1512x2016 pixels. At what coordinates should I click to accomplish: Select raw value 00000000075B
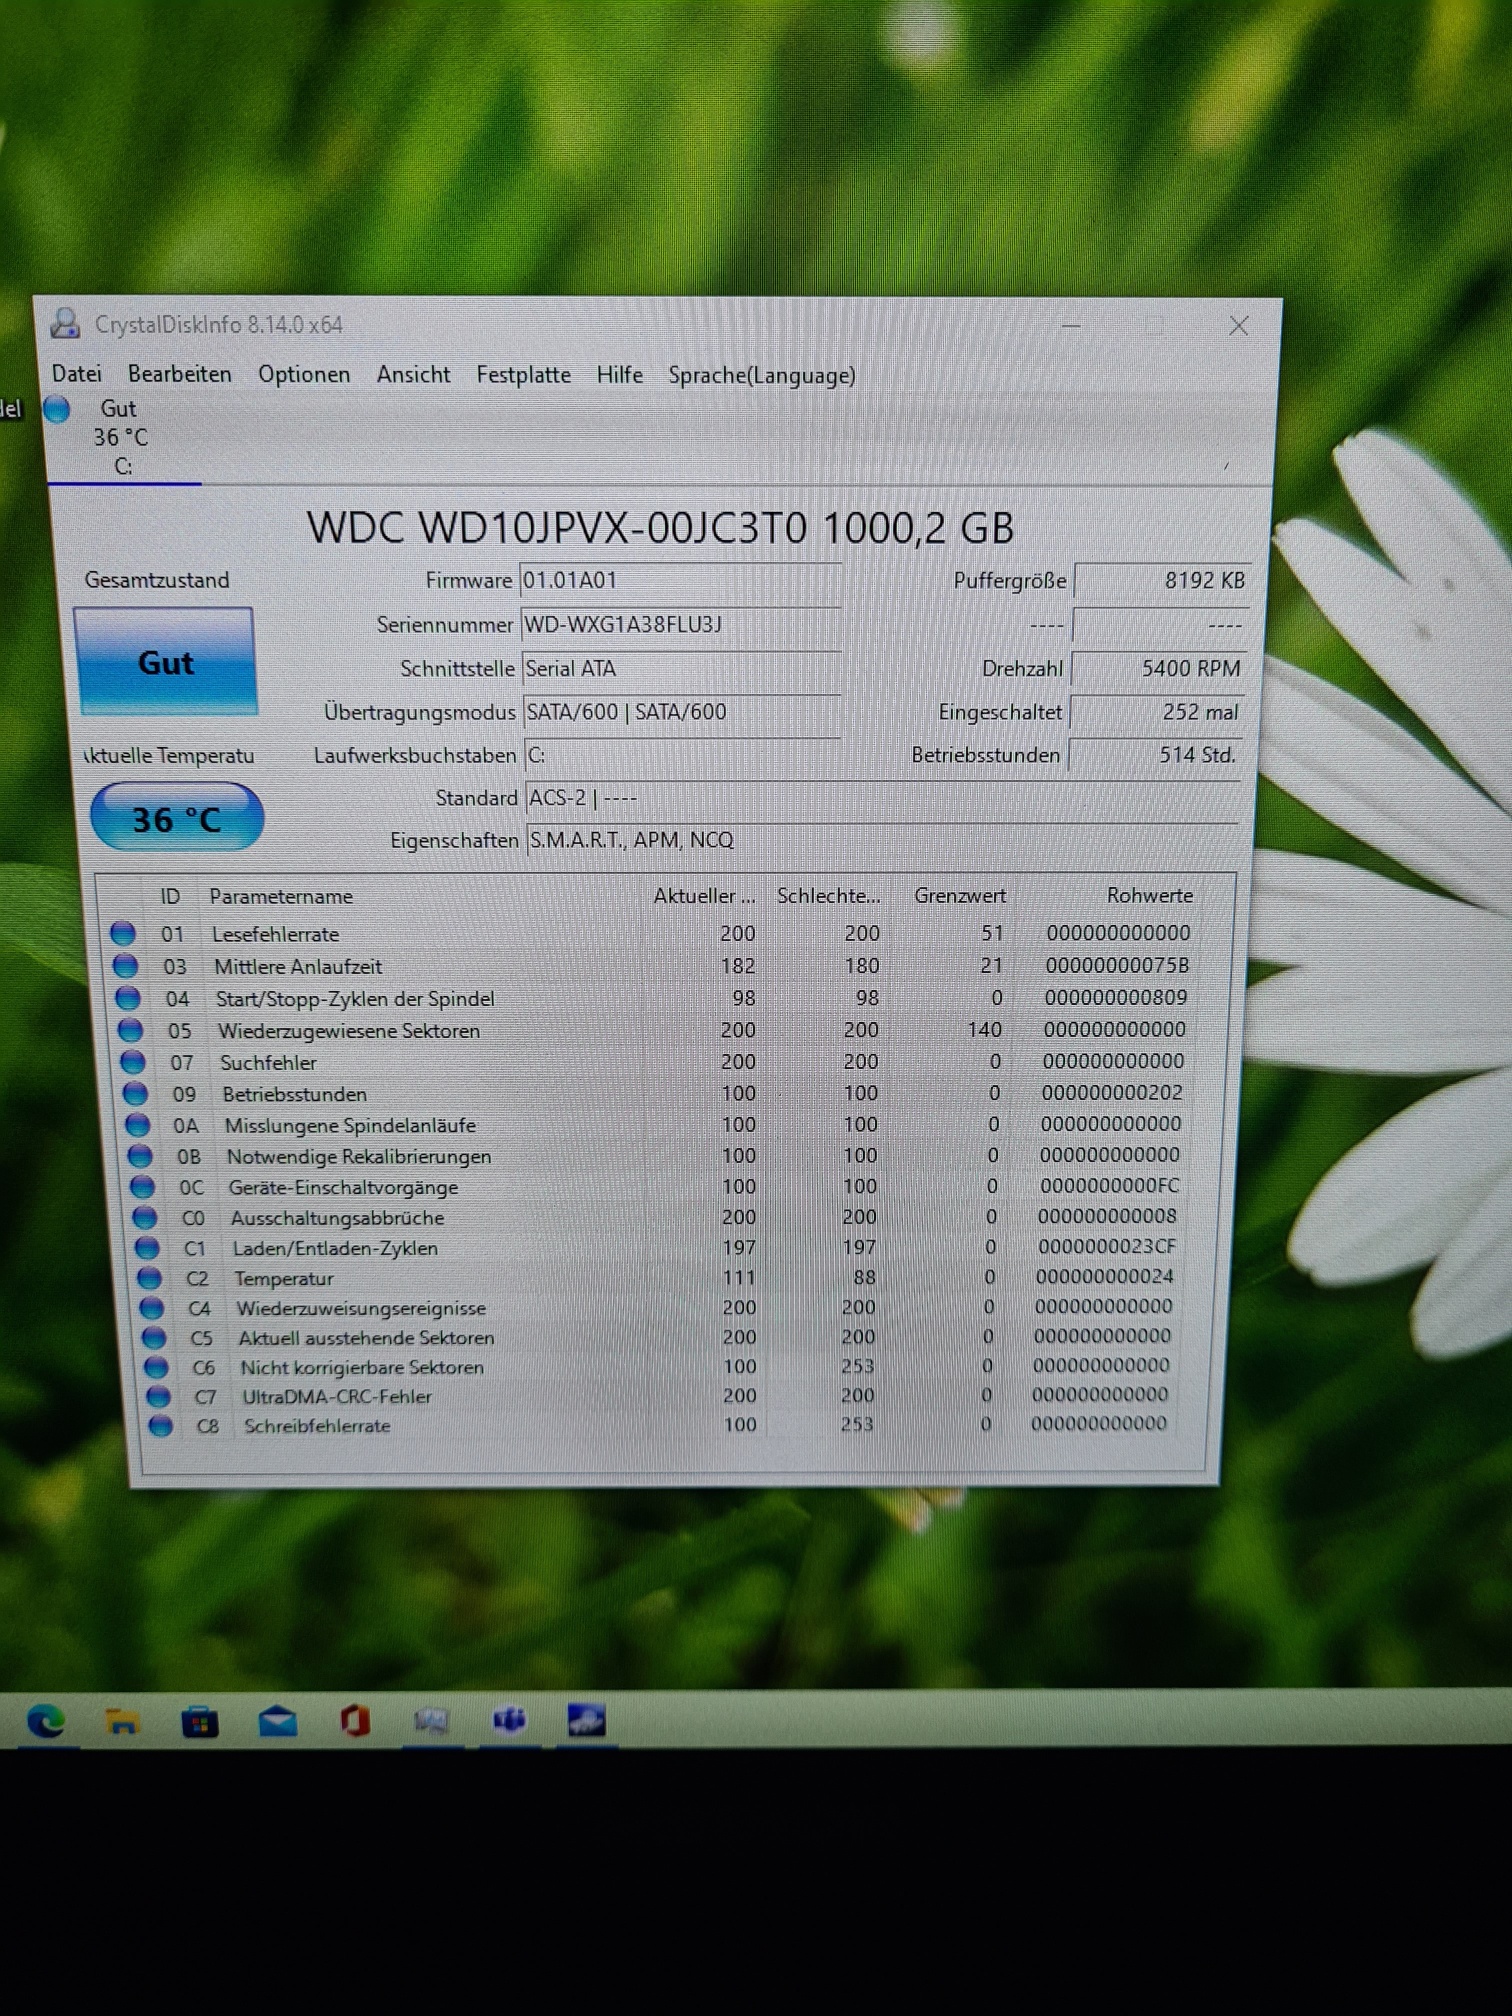coord(1117,965)
